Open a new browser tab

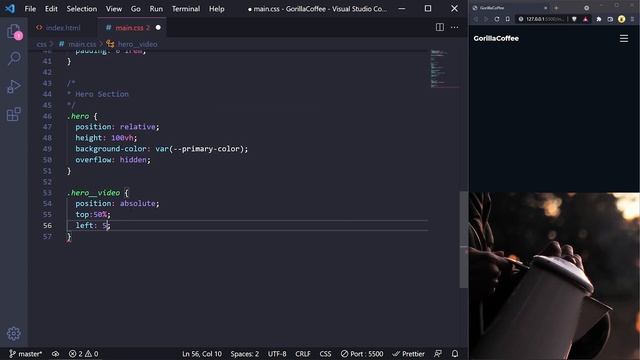(x=556, y=8)
